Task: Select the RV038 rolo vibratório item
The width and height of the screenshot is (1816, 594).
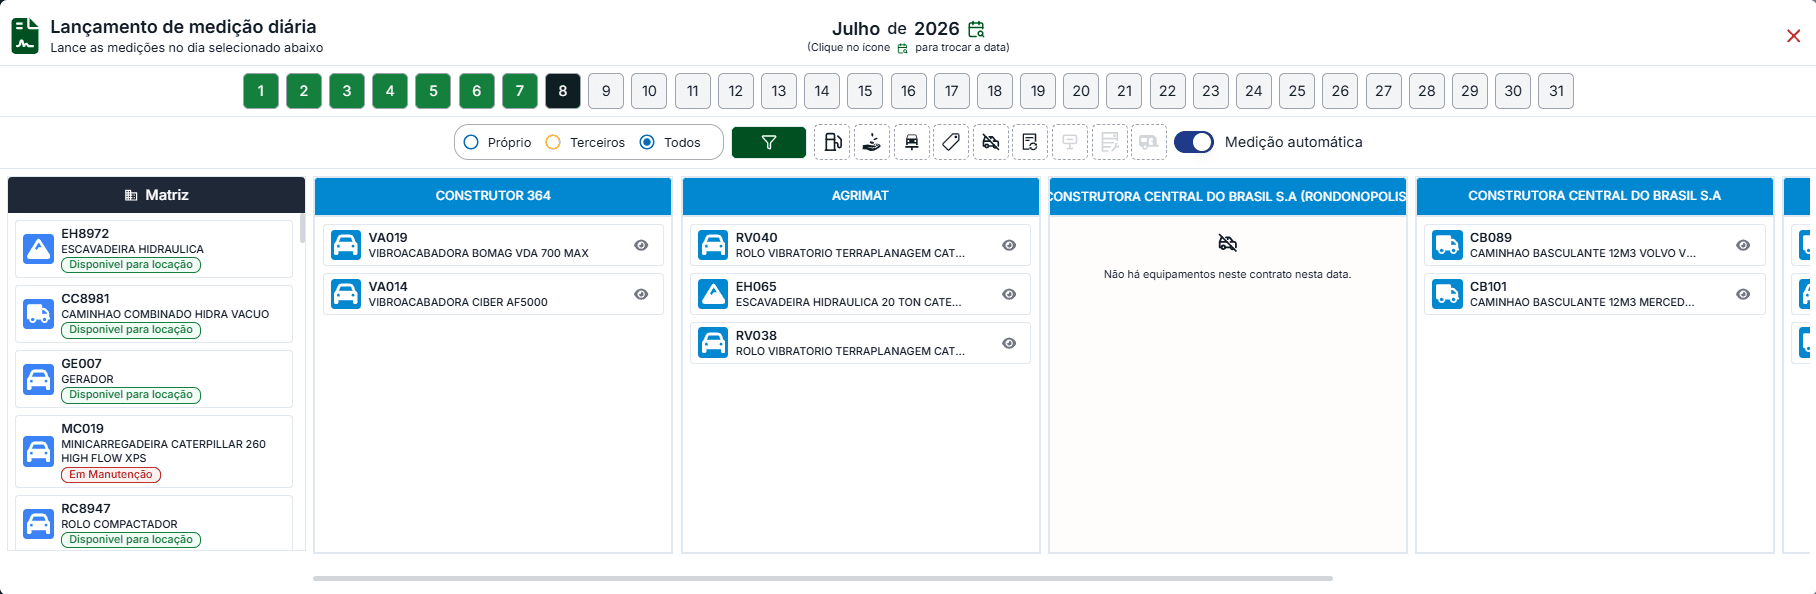Action: coord(860,343)
